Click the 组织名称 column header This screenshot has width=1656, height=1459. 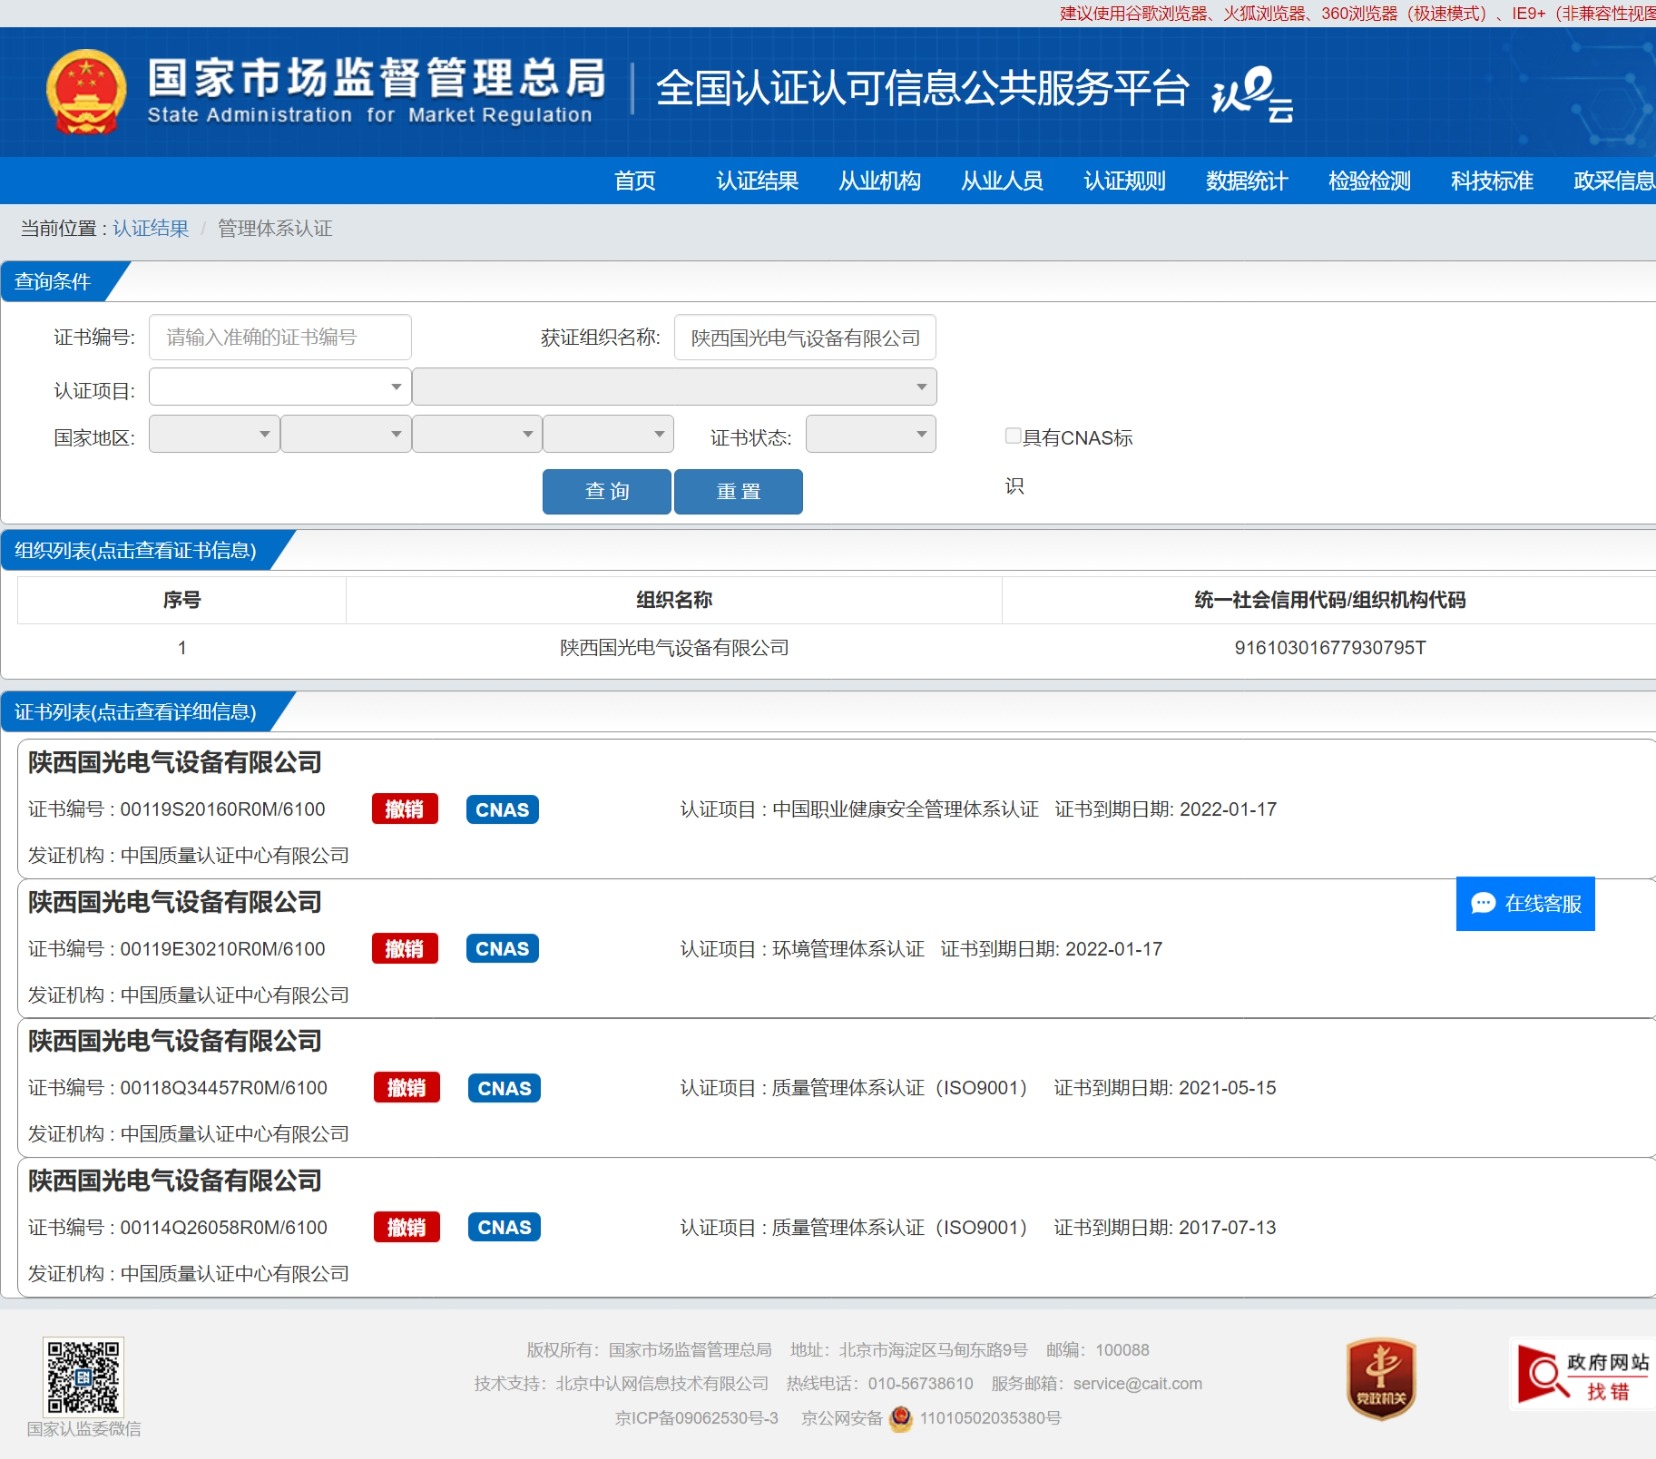(674, 600)
